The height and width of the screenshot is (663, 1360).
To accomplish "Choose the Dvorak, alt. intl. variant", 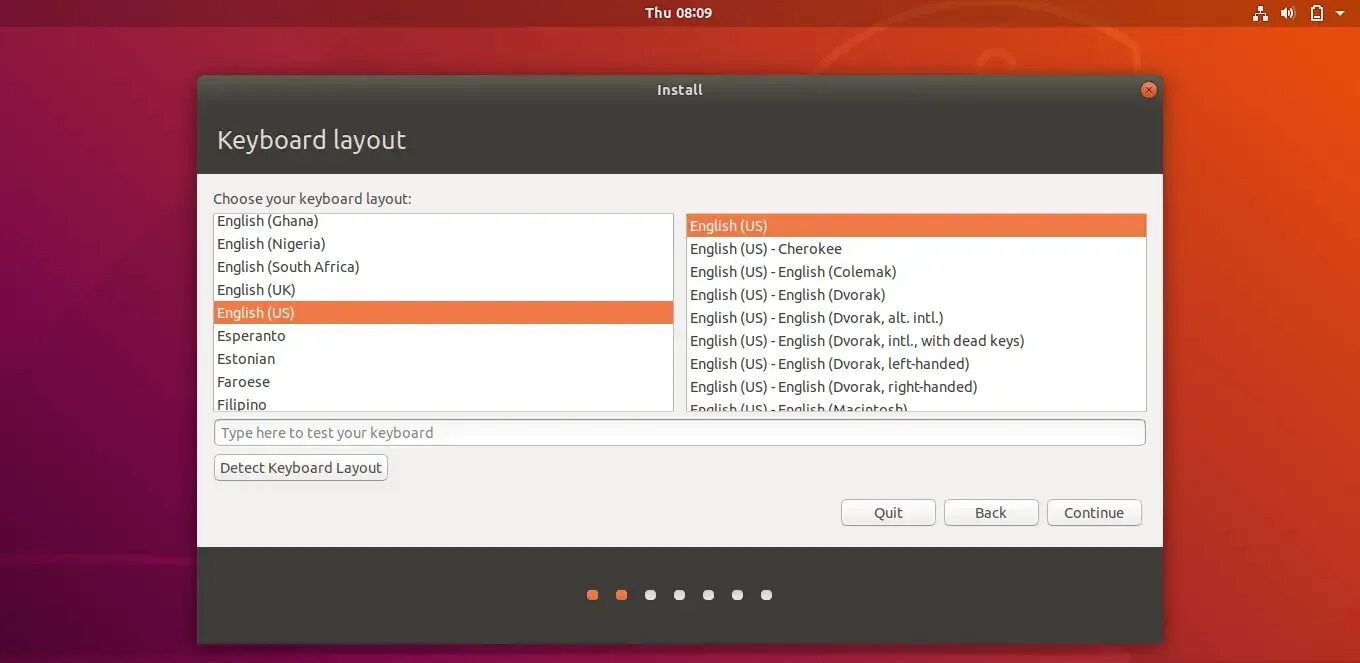I will coord(916,318).
